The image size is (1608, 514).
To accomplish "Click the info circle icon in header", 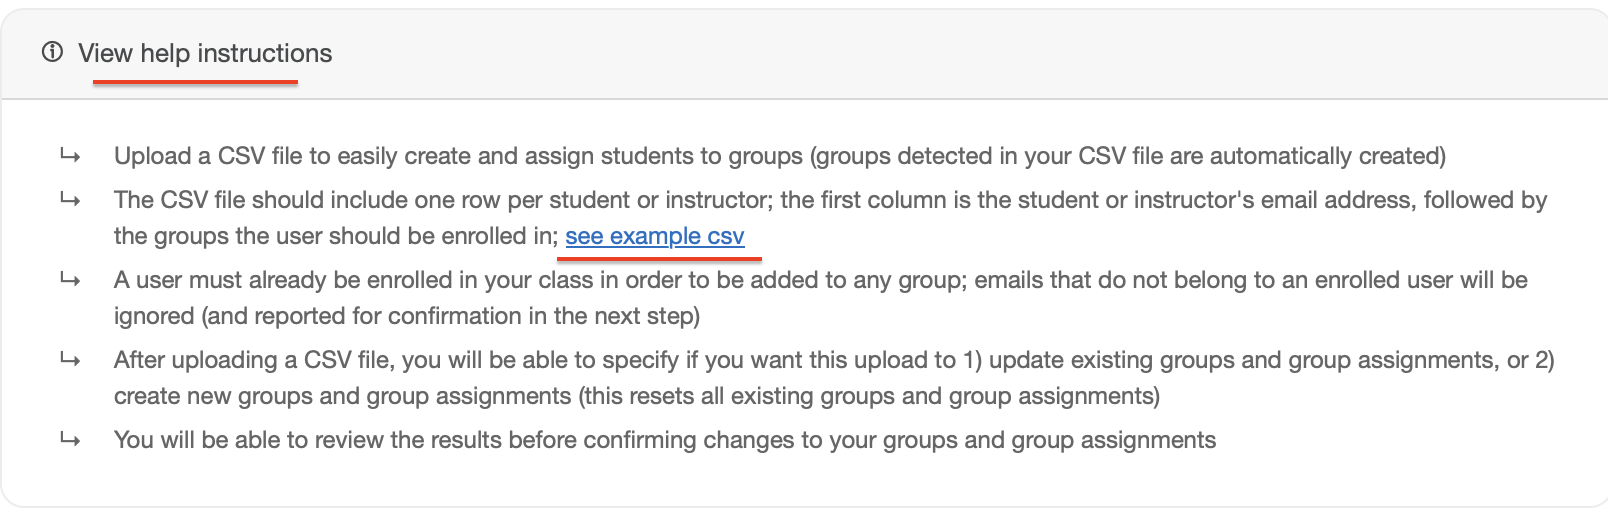I will click(x=52, y=52).
